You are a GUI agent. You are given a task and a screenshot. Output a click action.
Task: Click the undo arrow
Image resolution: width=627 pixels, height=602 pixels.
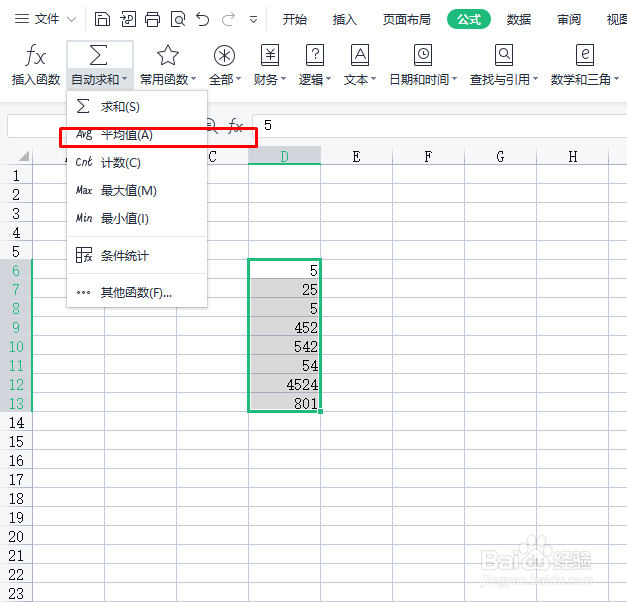[x=203, y=19]
